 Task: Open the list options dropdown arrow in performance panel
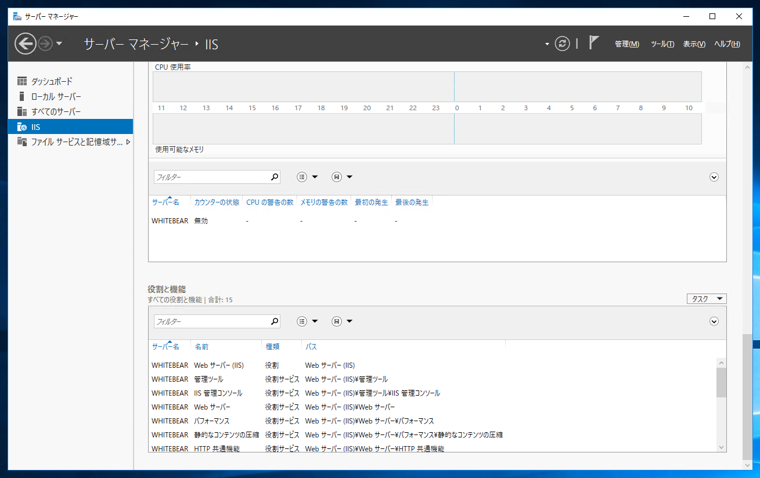(315, 177)
